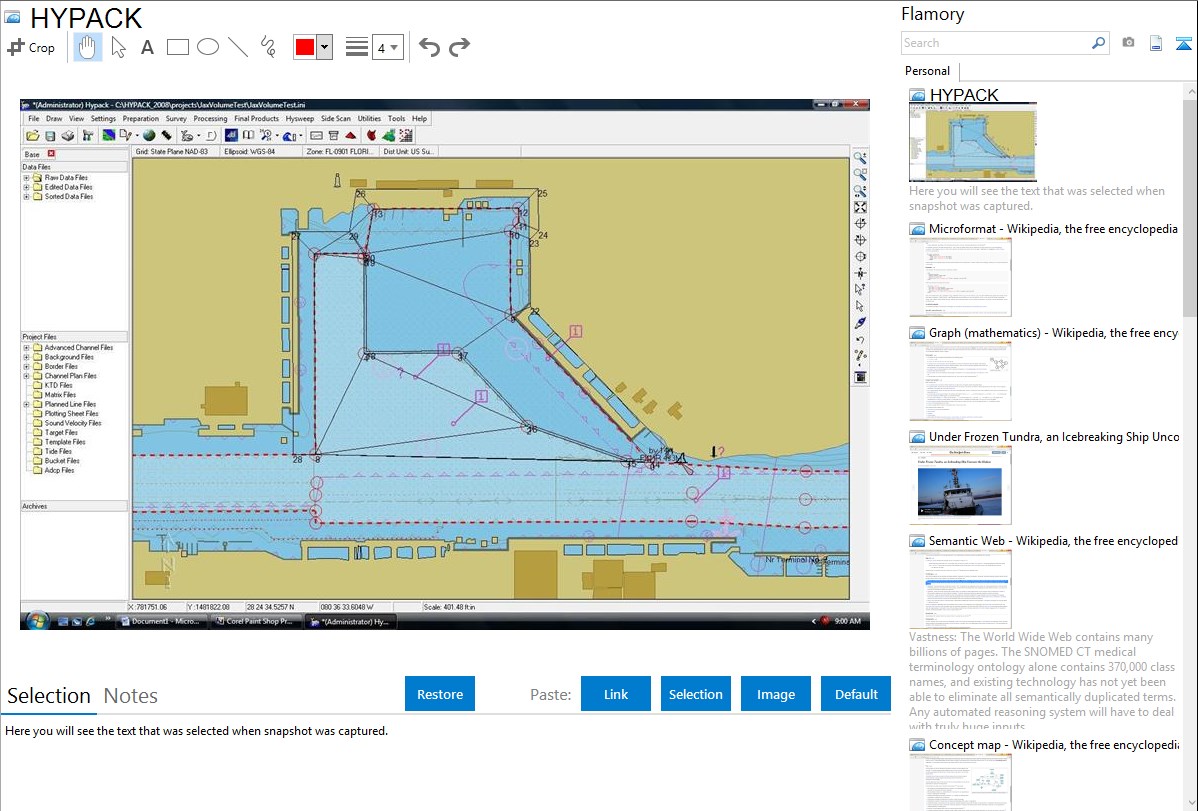The width and height of the screenshot is (1198, 811).
Task: Click the line thickness icon
Action: [356, 47]
